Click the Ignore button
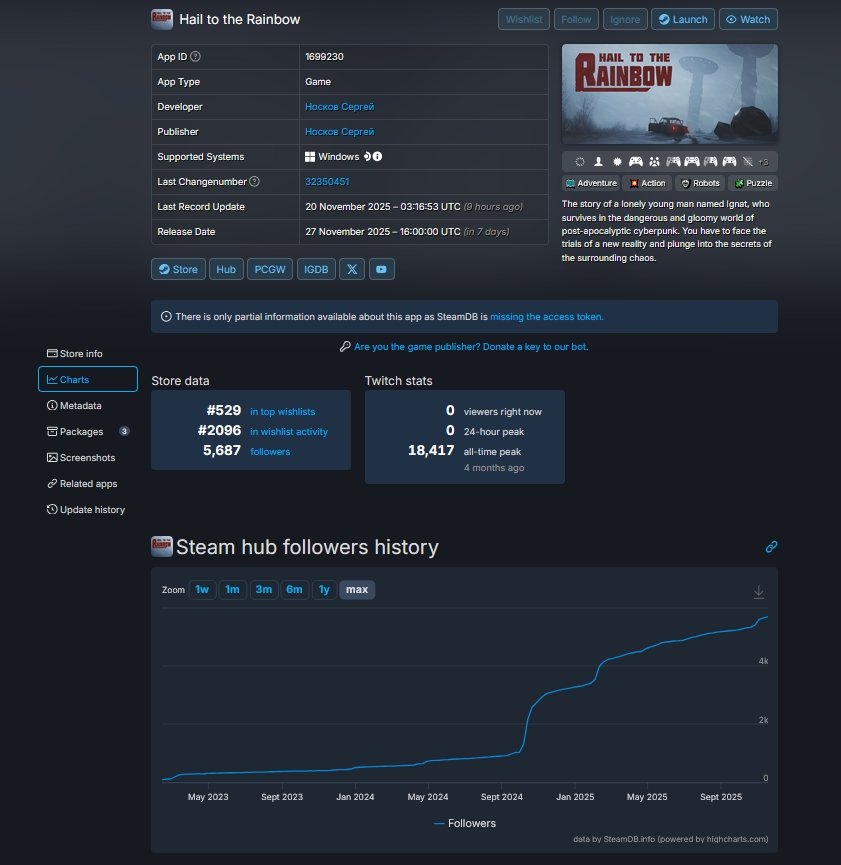The image size is (841, 865). 625,19
